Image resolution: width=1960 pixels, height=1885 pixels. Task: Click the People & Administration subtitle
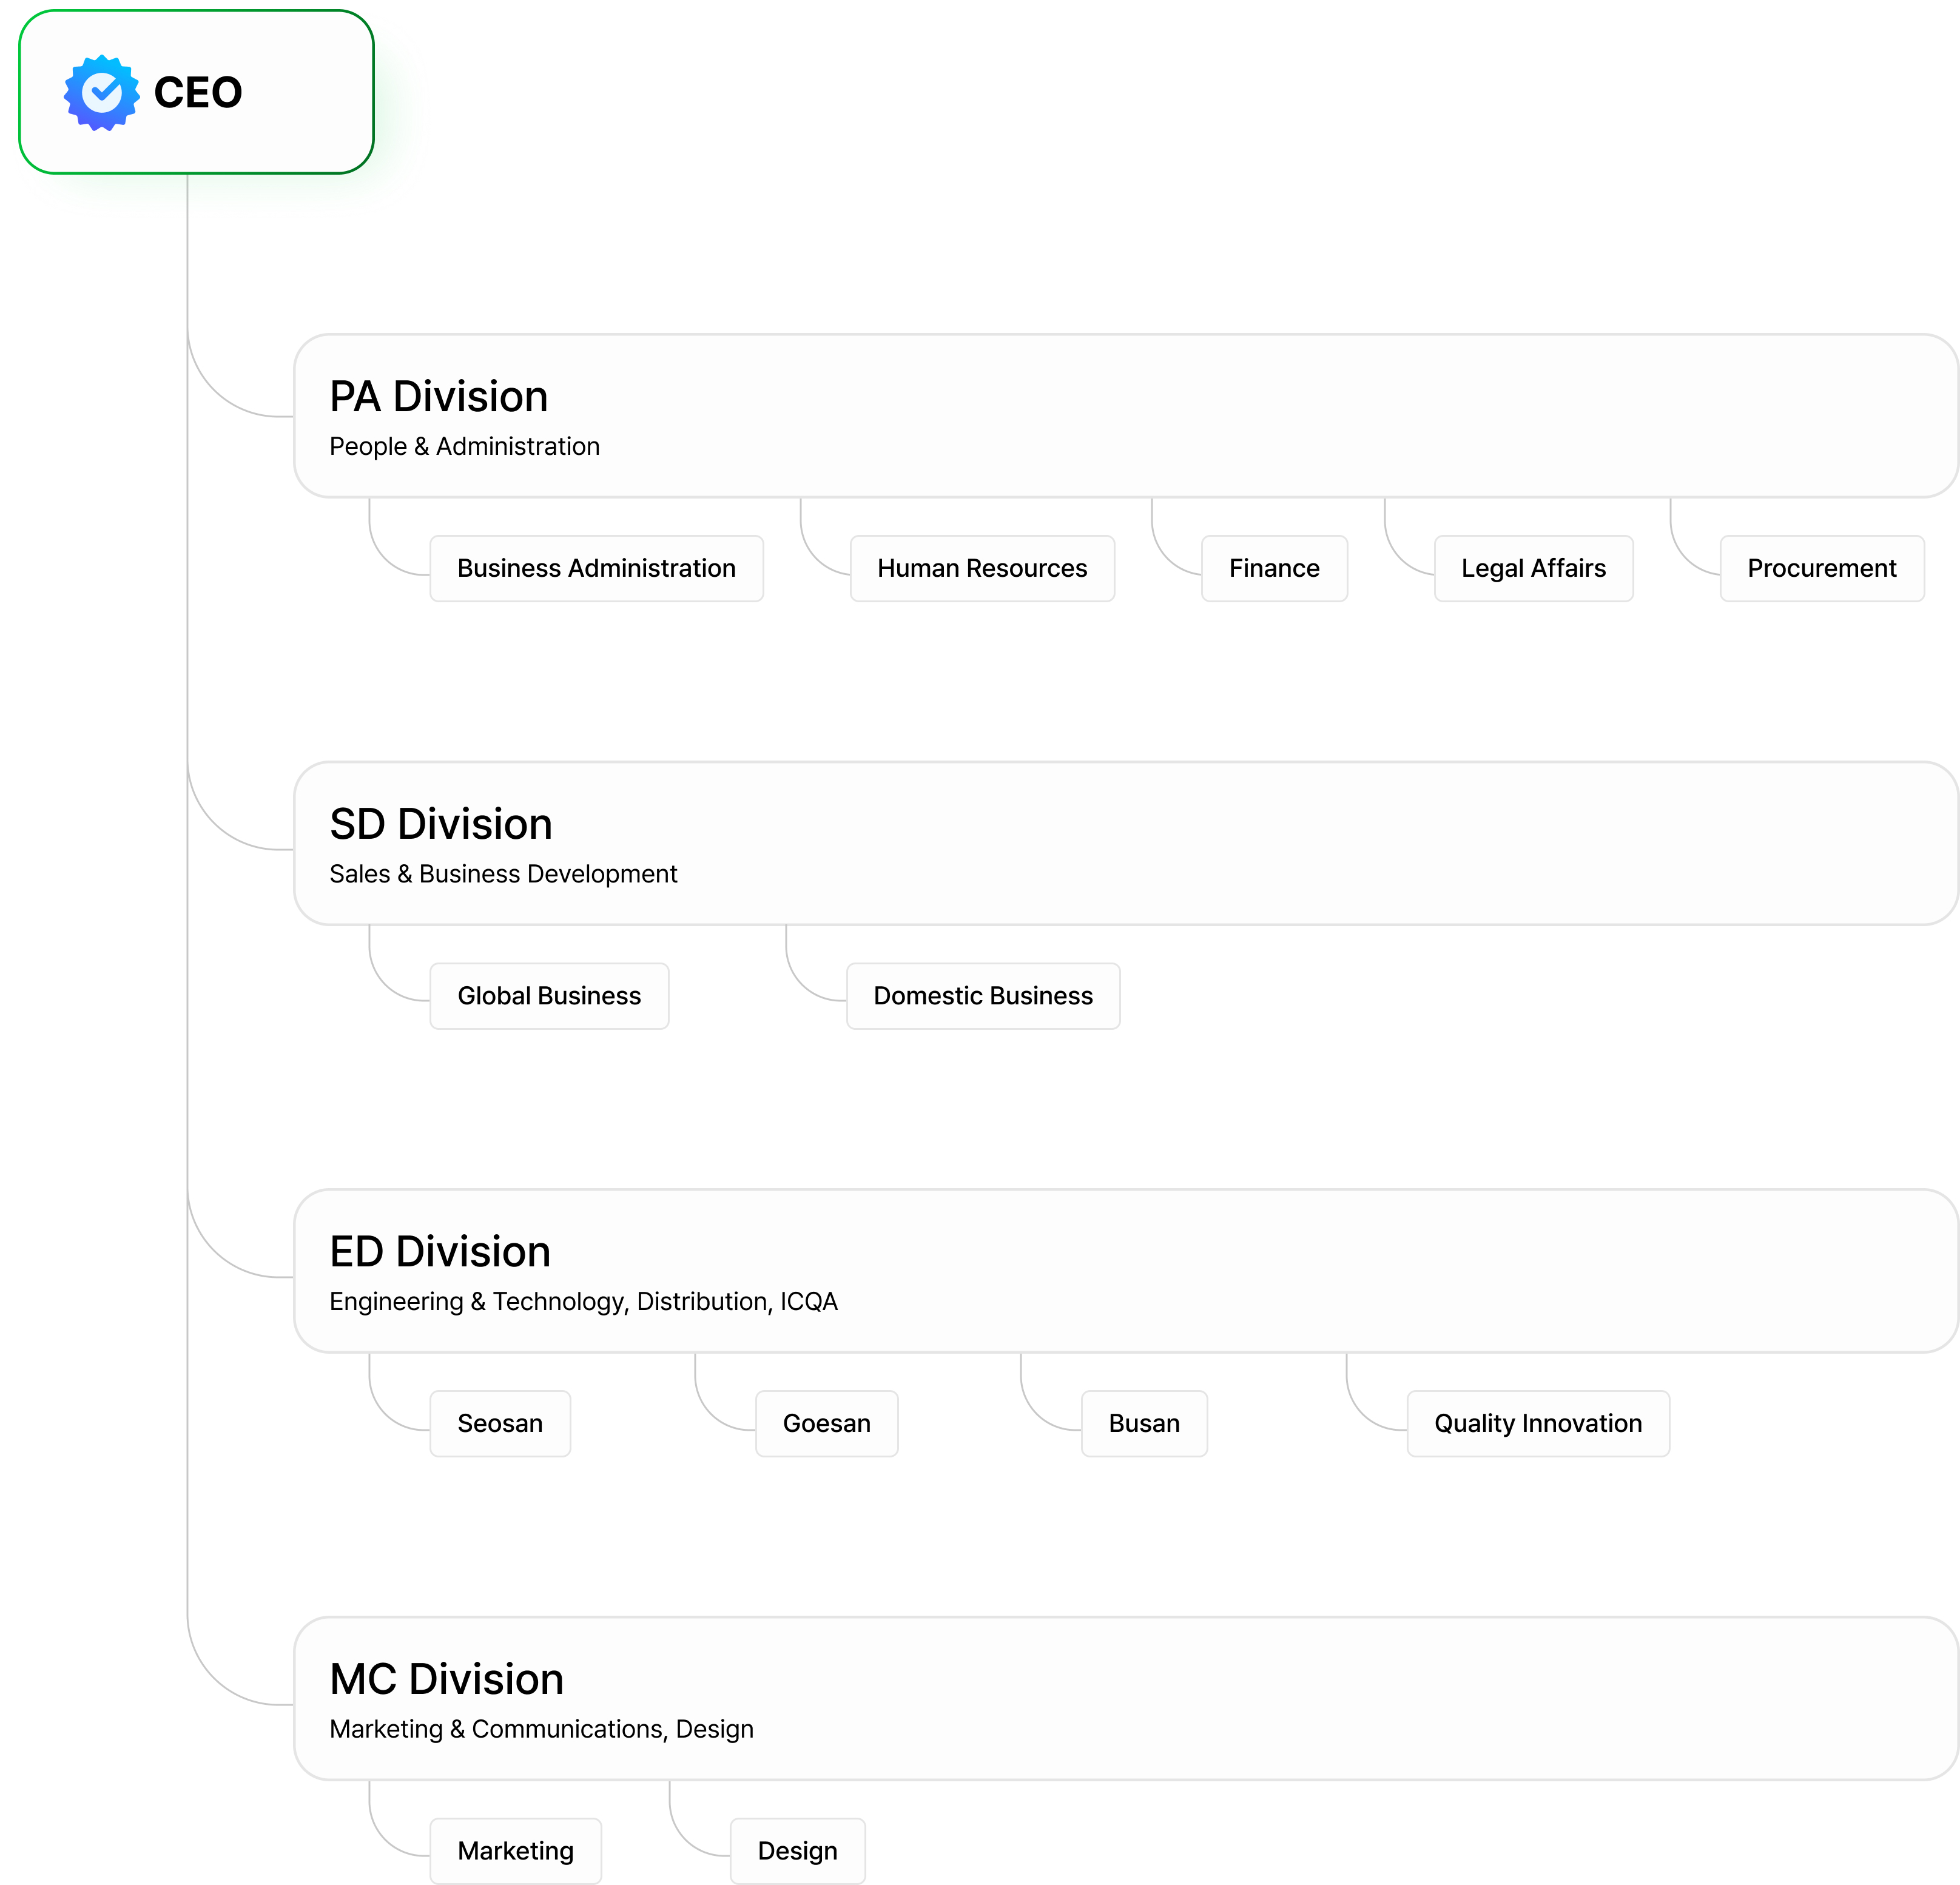tap(464, 447)
